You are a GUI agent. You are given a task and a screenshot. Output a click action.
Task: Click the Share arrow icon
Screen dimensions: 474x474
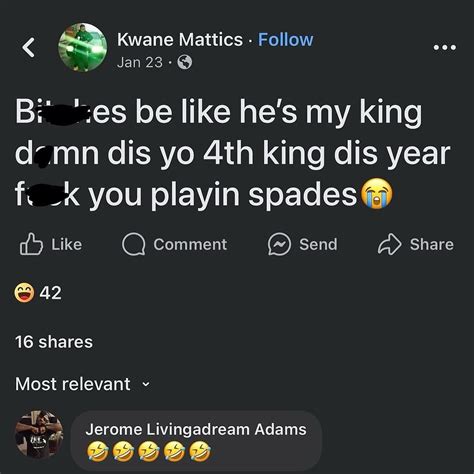(x=389, y=244)
